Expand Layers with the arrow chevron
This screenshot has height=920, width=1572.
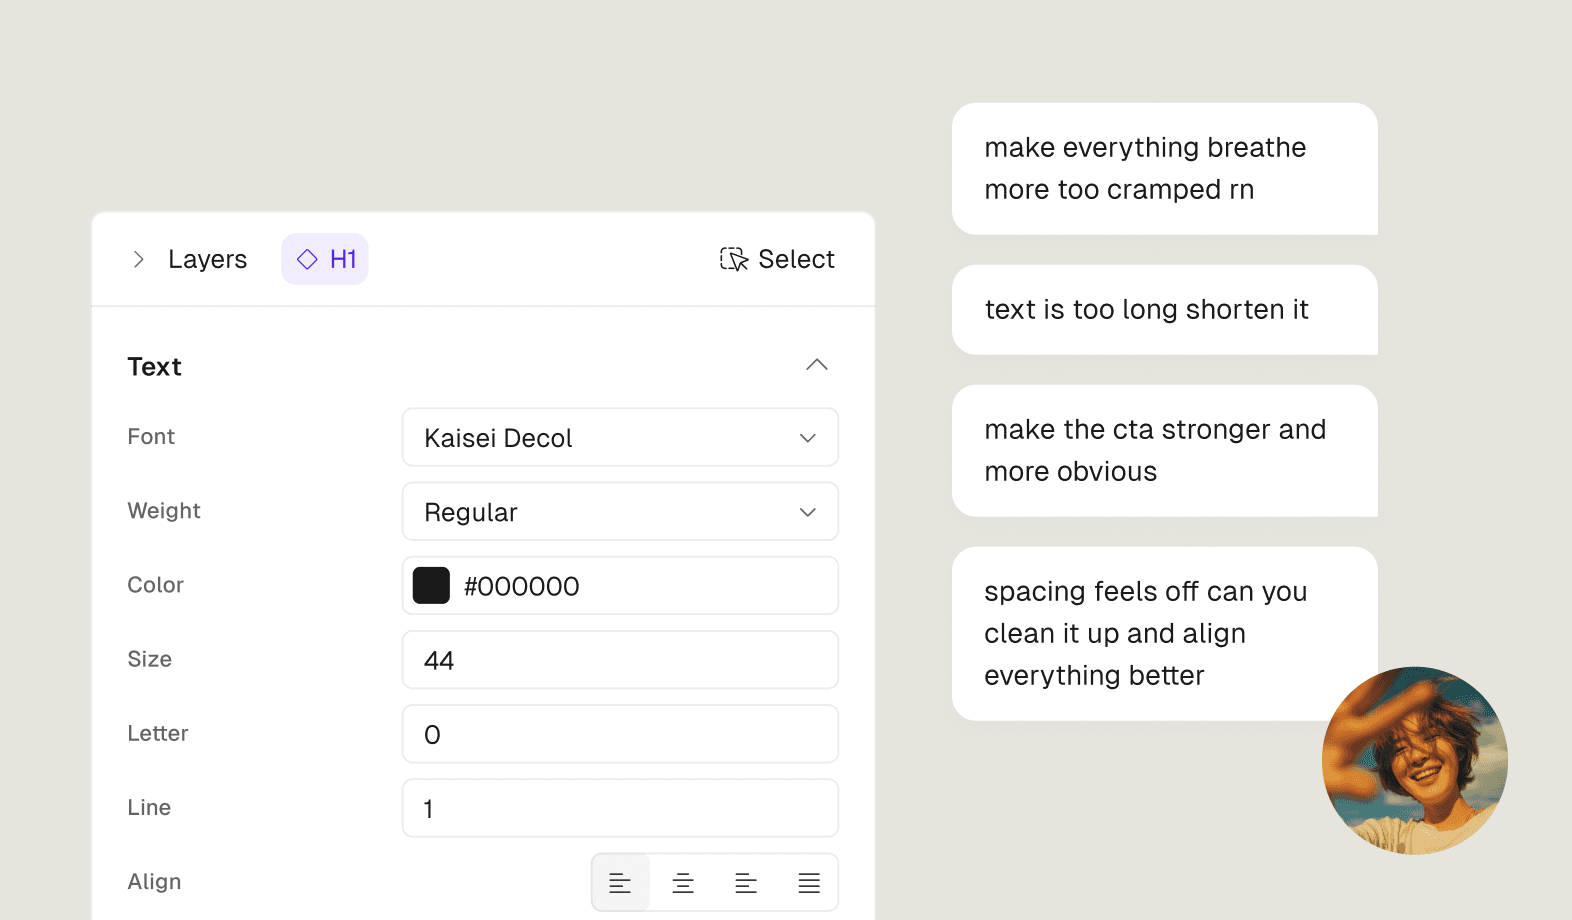point(139,260)
